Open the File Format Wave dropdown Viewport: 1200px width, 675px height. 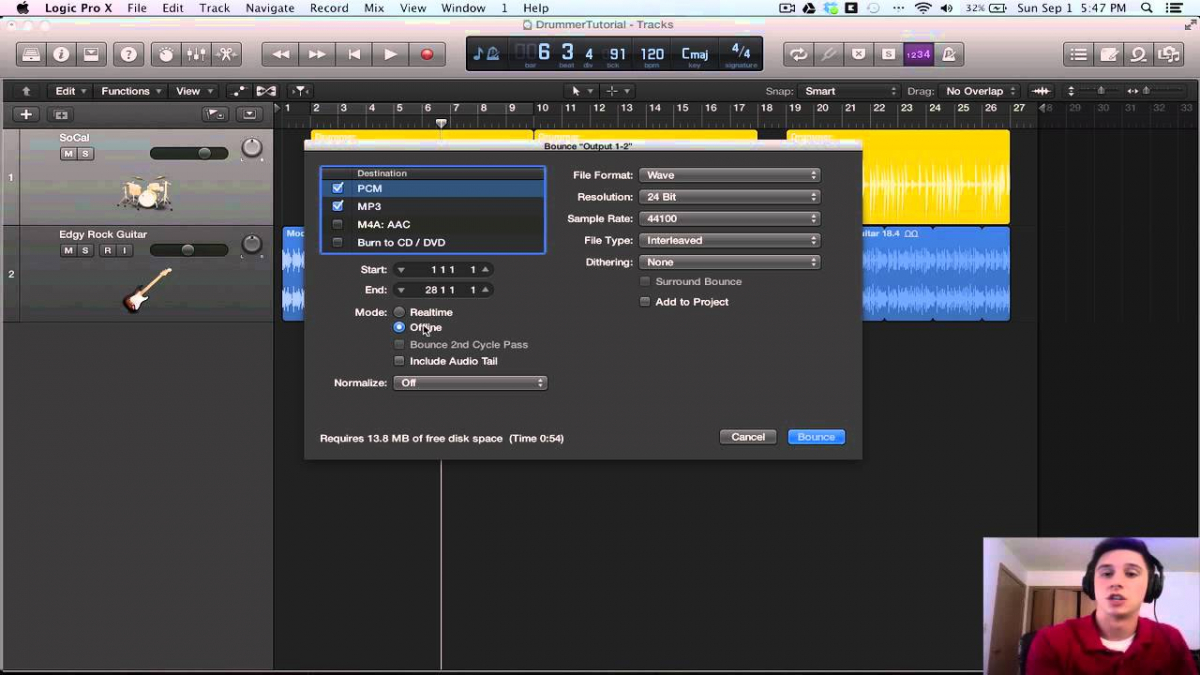[730, 175]
